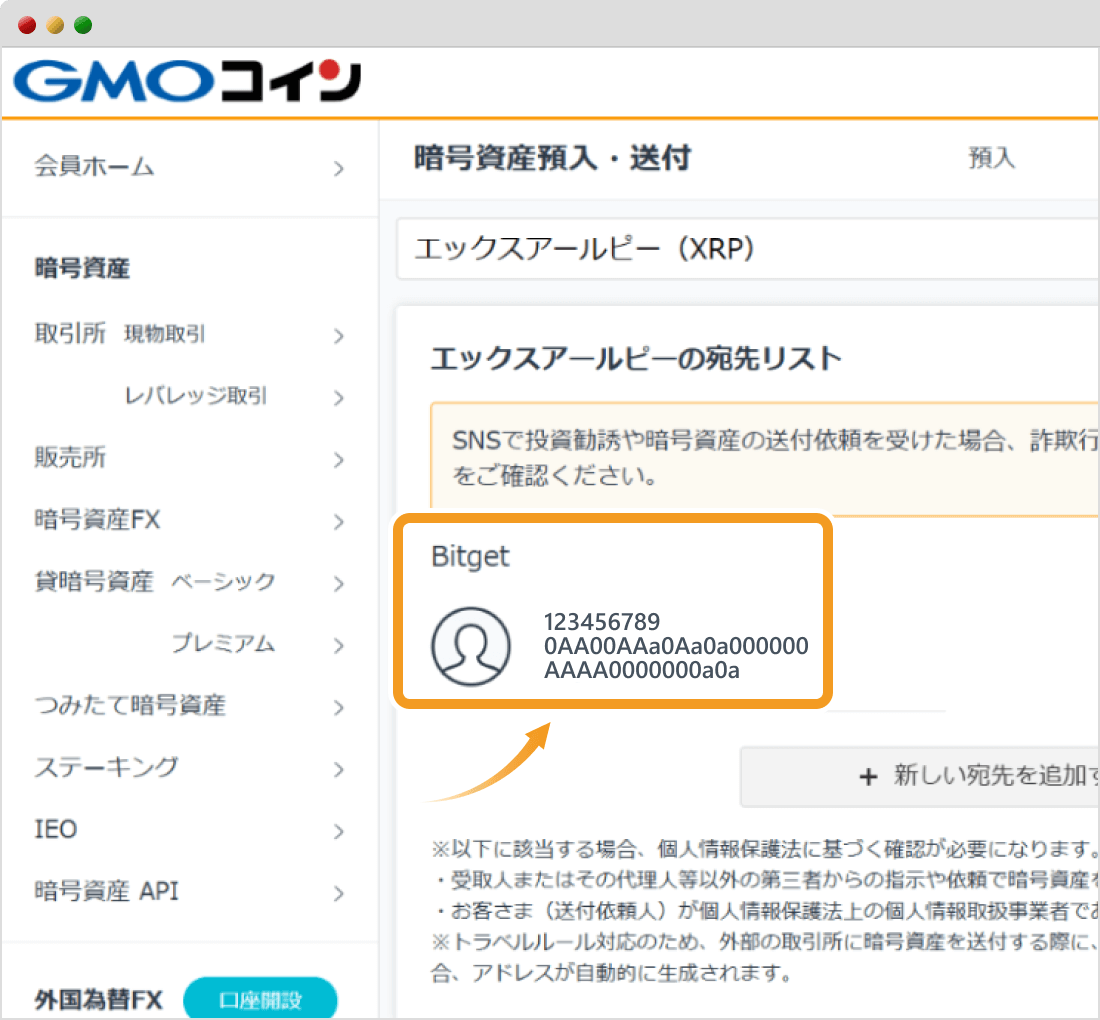
Task: Click the GMO Coin logo
Action: tap(187, 83)
